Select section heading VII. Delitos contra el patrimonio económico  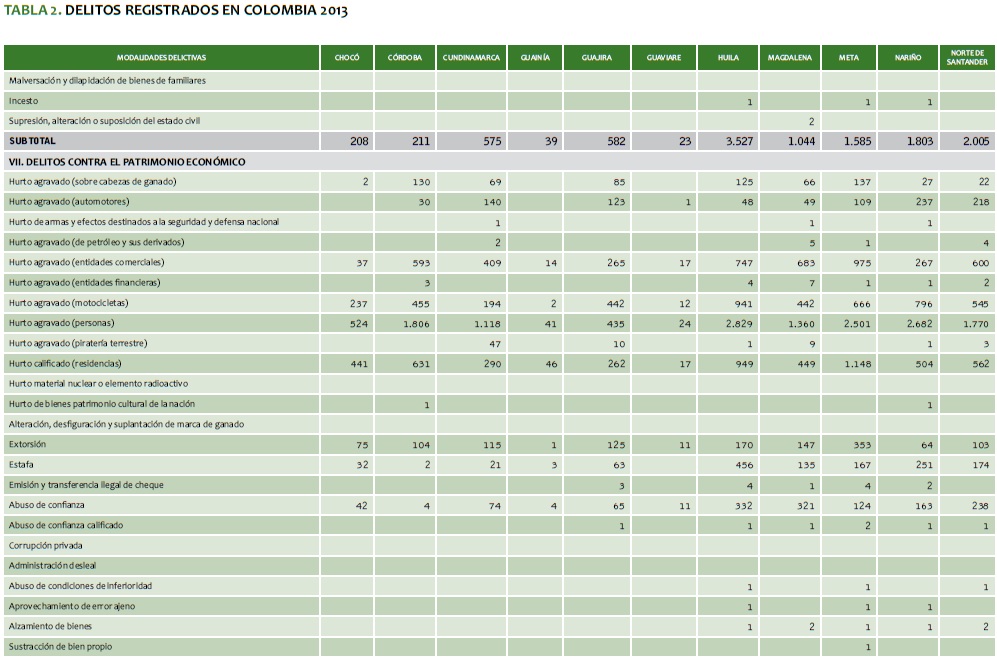coord(127,161)
